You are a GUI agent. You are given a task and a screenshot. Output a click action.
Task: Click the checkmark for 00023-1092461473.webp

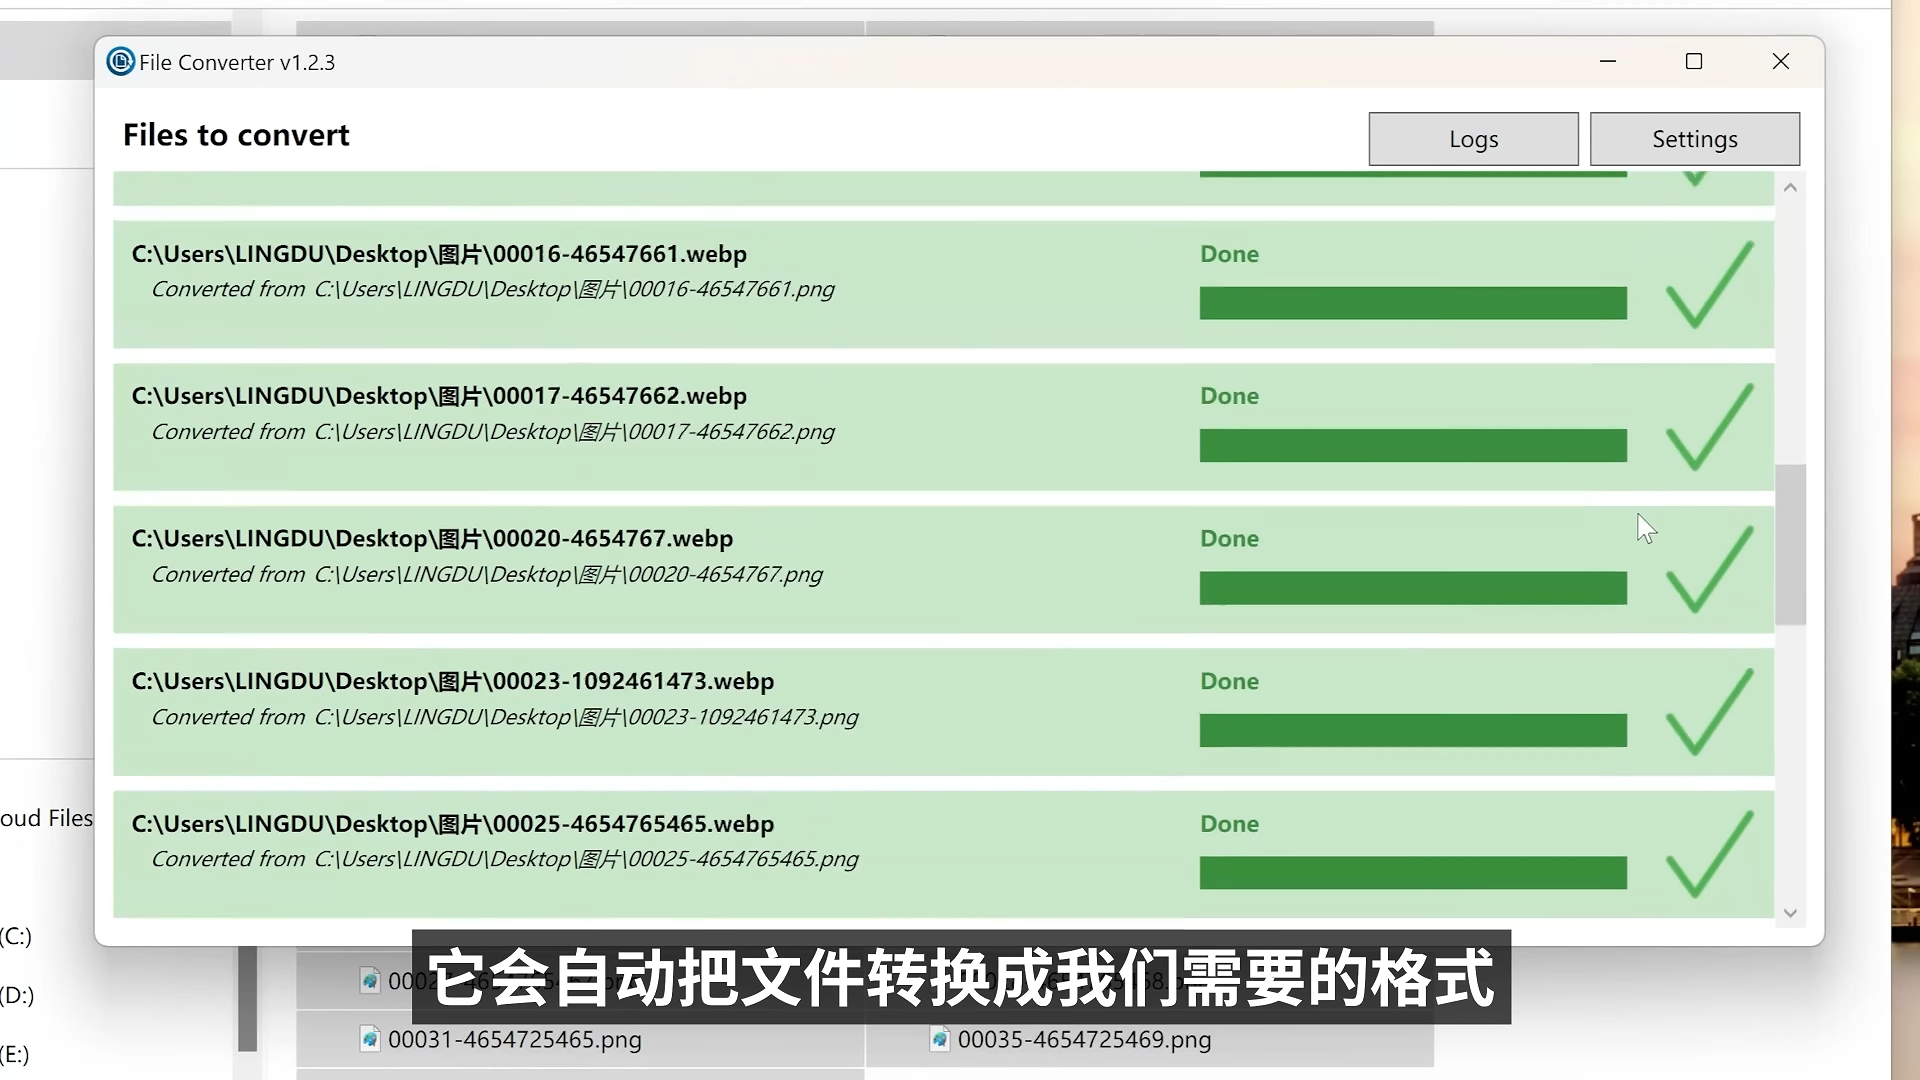1708,713
